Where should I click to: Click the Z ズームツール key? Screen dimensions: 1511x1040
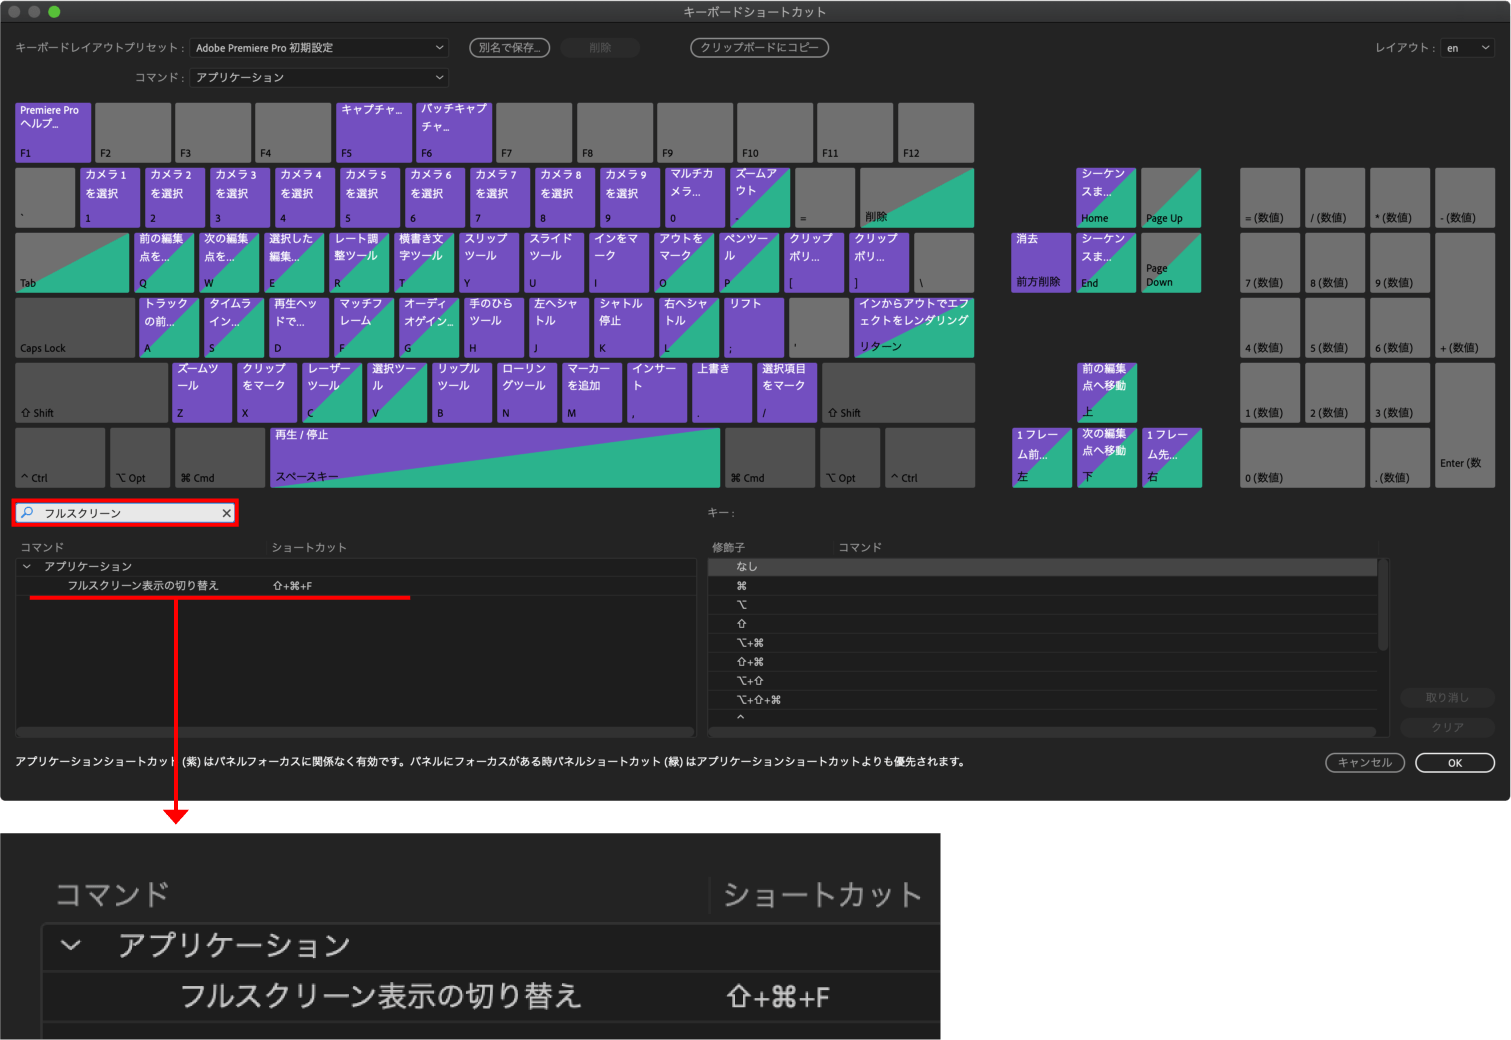(x=202, y=392)
